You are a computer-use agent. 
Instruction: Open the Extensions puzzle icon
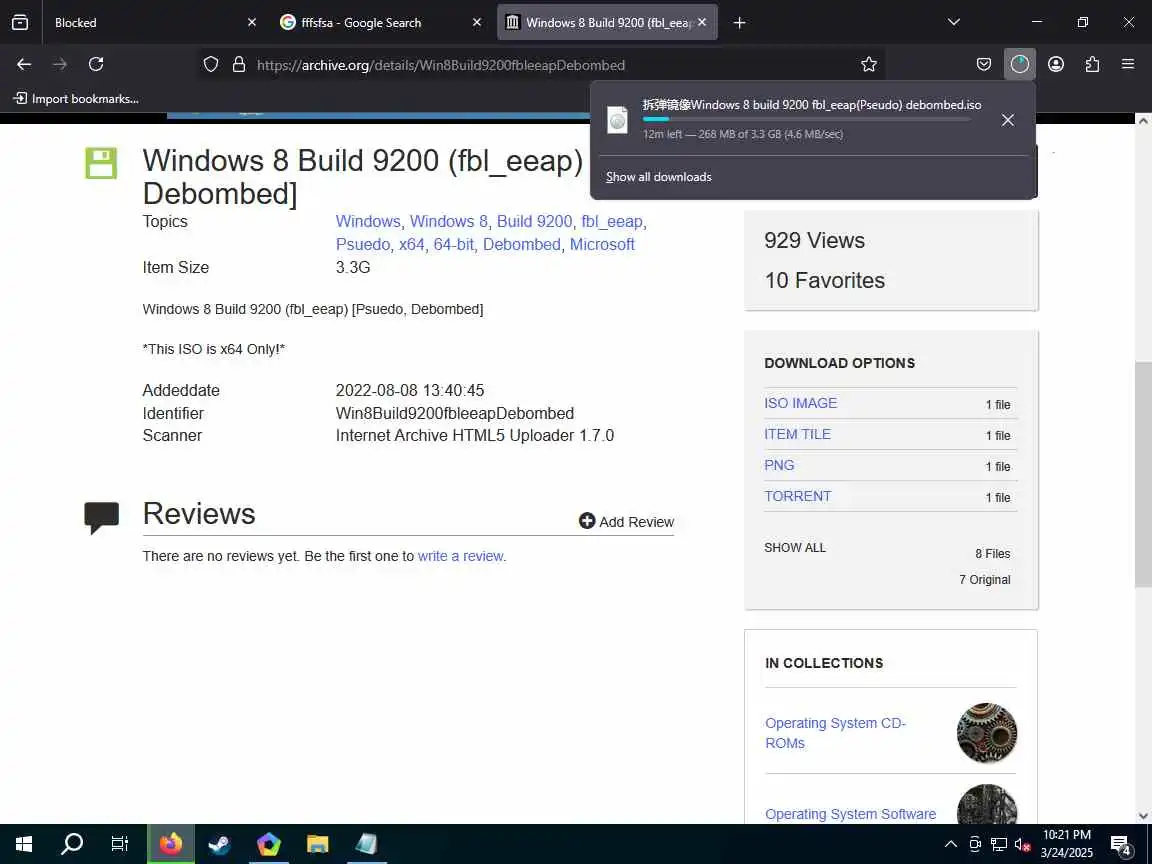click(1092, 65)
